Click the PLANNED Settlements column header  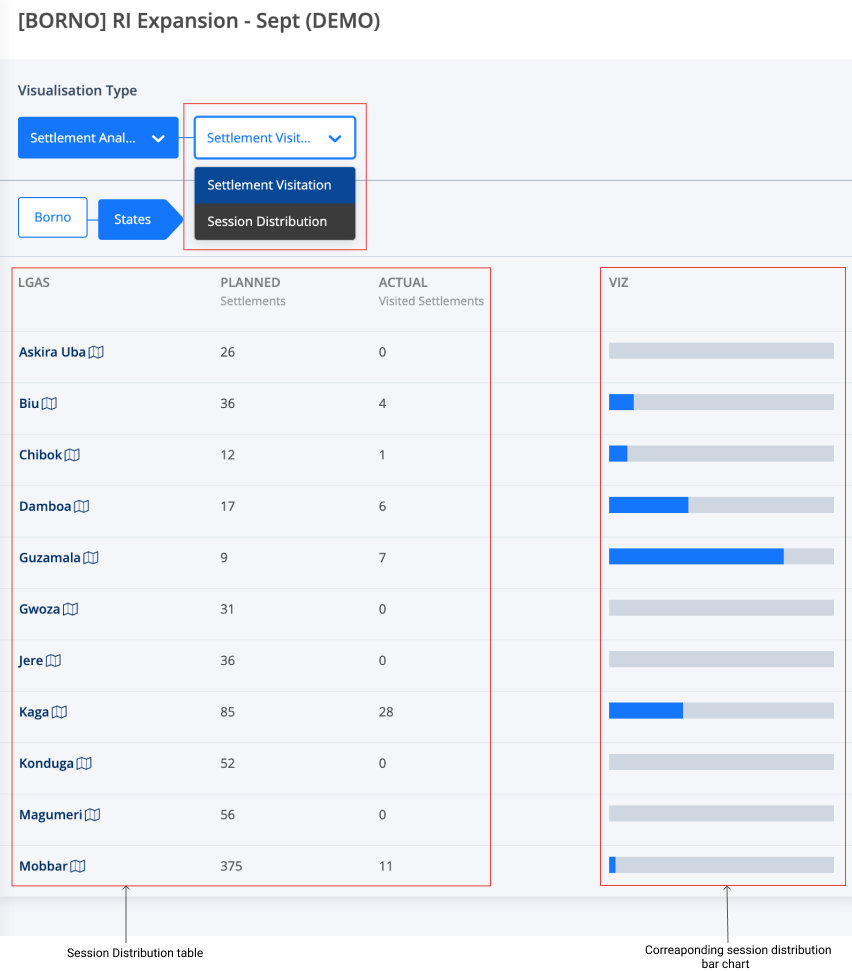click(253, 292)
